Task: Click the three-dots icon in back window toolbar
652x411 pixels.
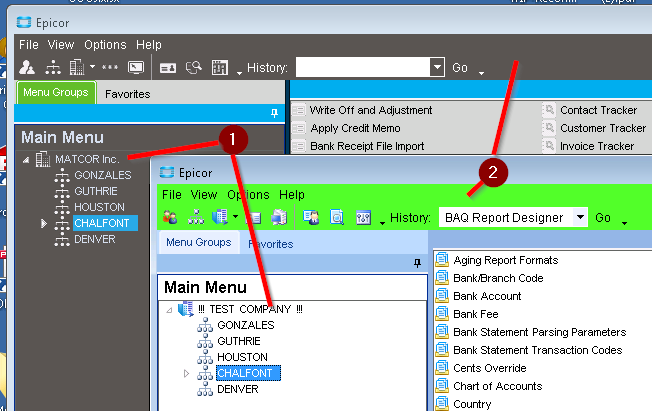Action: click(110, 67)
